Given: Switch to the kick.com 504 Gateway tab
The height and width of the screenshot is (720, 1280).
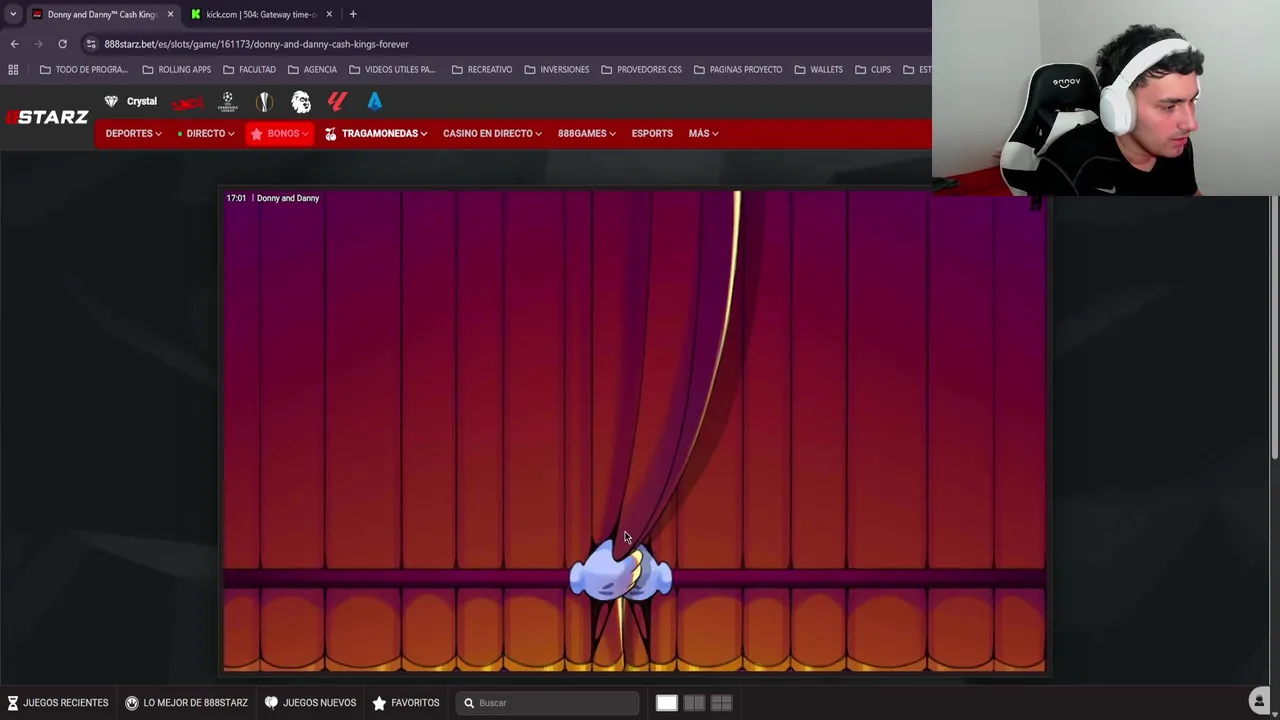Looking at the screenshot, I should (262, 14).
